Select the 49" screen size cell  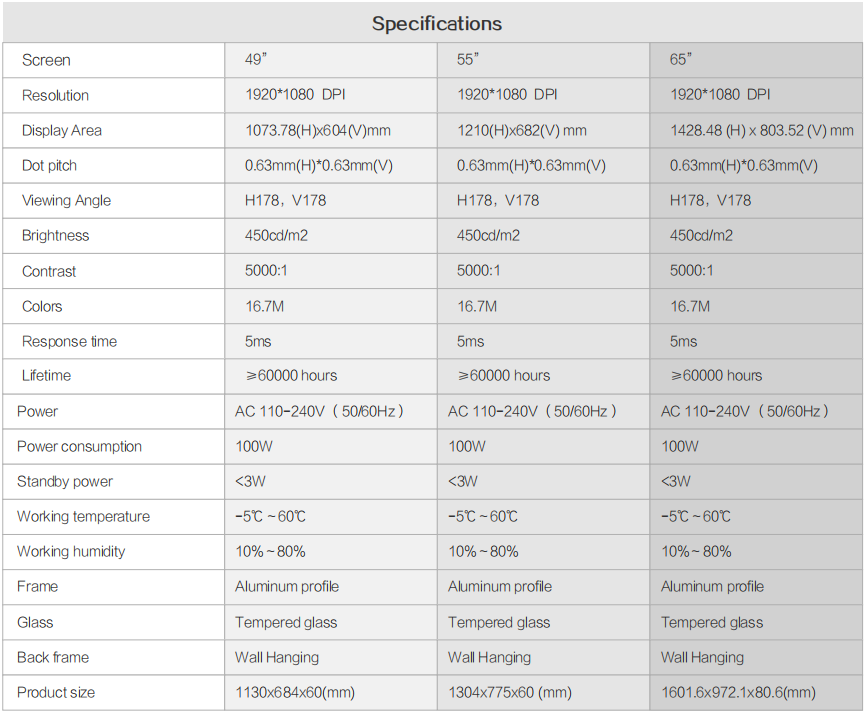pos(256,60)
